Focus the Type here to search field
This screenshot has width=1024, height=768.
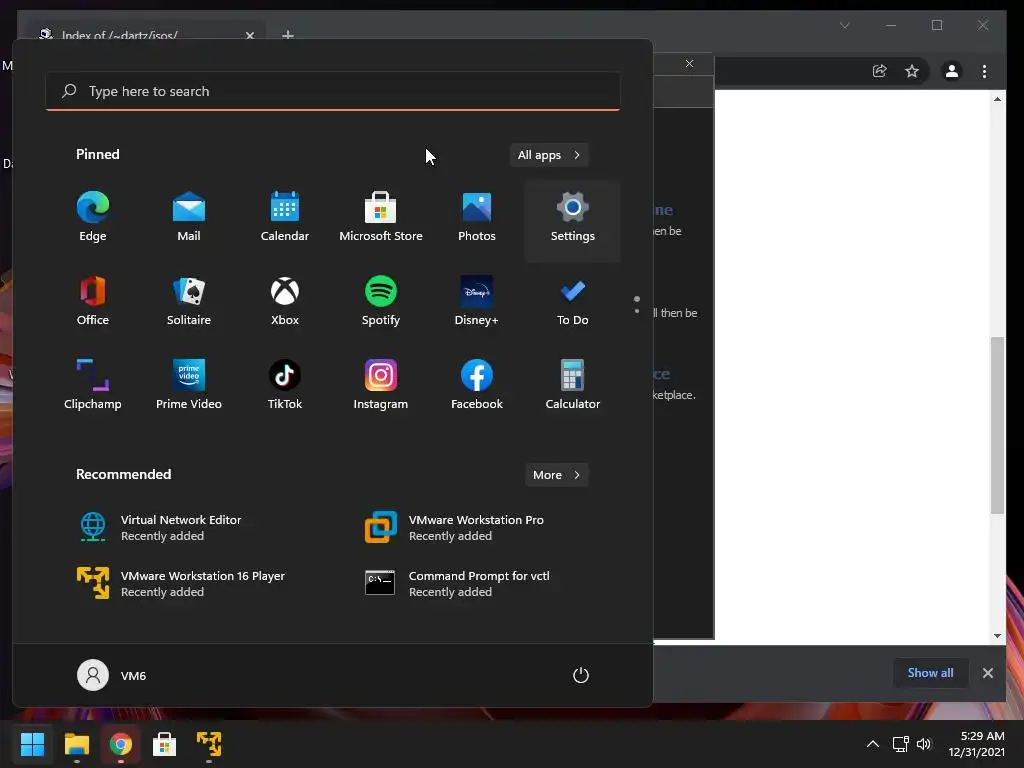point(333,91)
